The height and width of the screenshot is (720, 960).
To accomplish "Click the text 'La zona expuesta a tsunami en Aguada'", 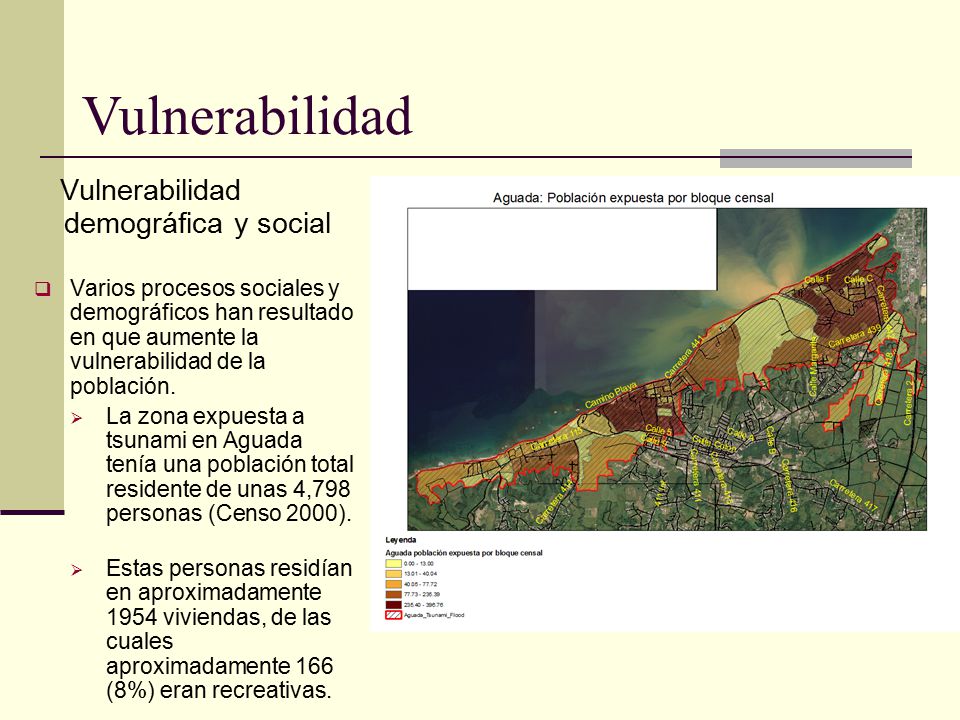I will click(205, 428).
